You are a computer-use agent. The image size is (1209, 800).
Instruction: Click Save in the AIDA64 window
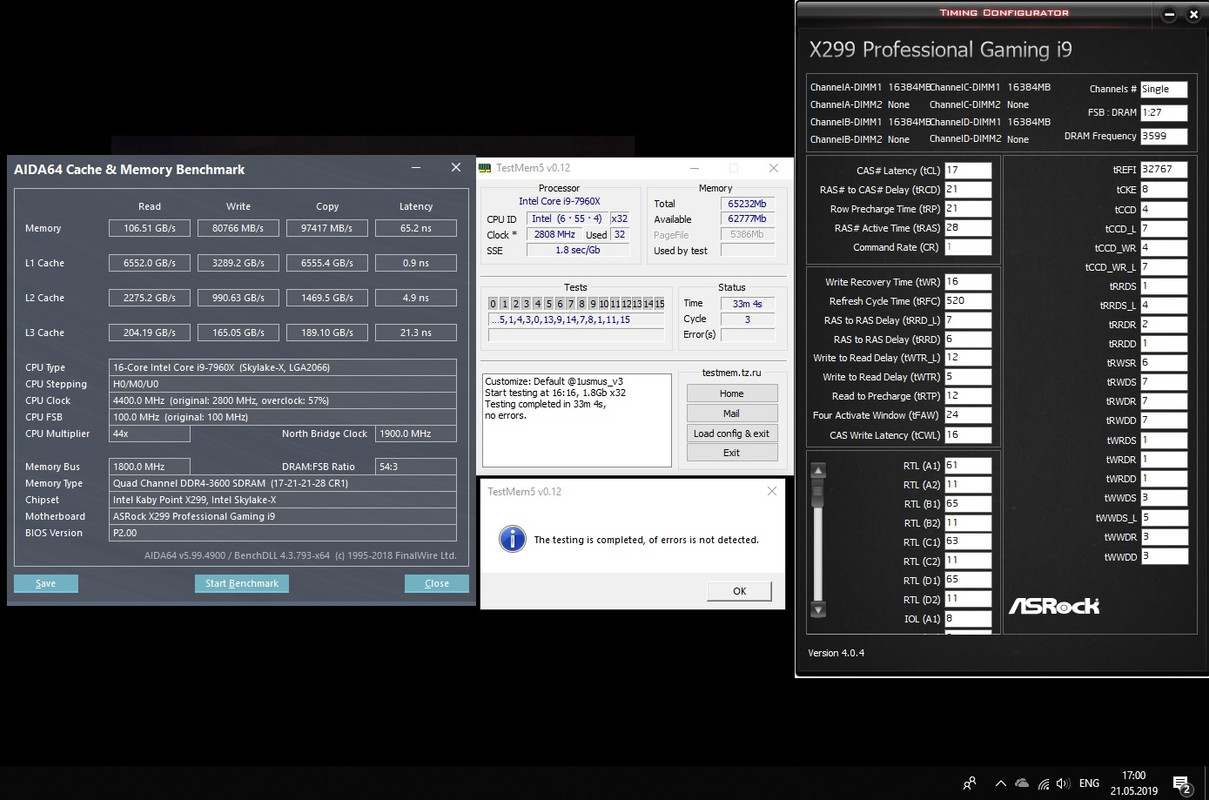[x=46, y=583]
